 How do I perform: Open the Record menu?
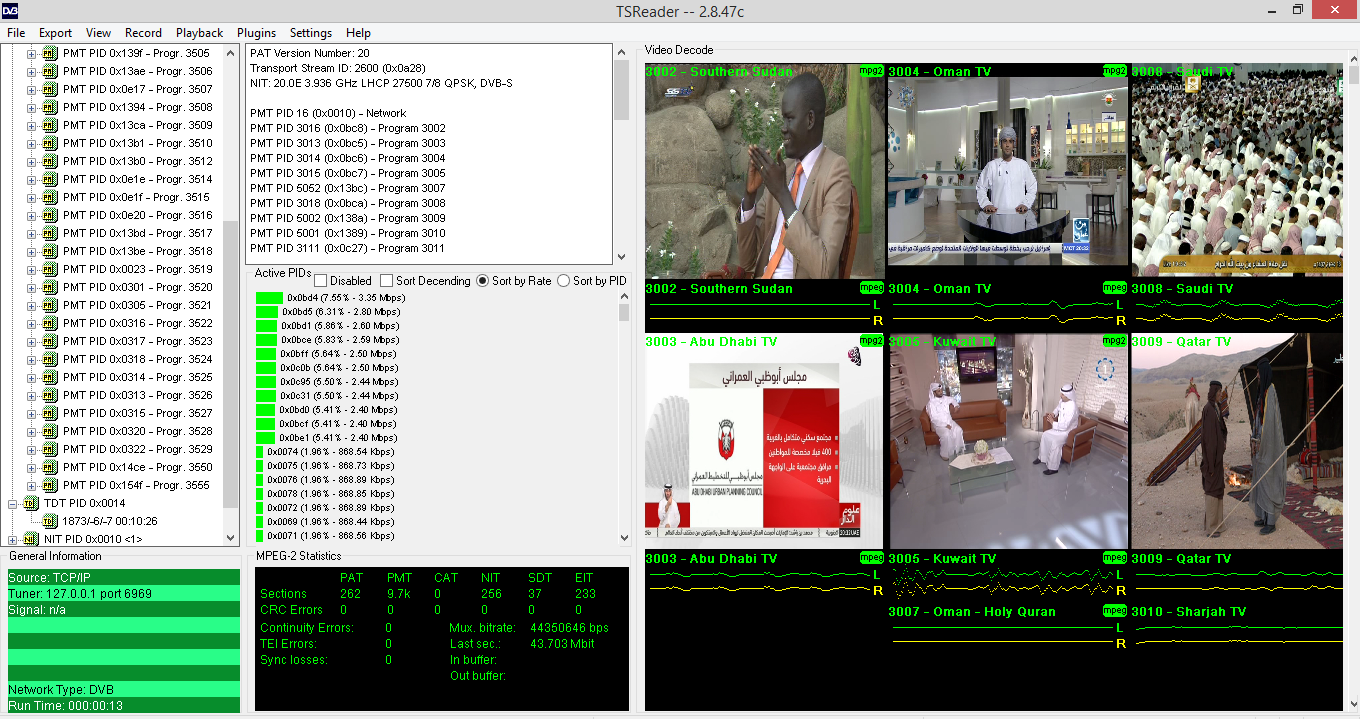pos(143,33)
